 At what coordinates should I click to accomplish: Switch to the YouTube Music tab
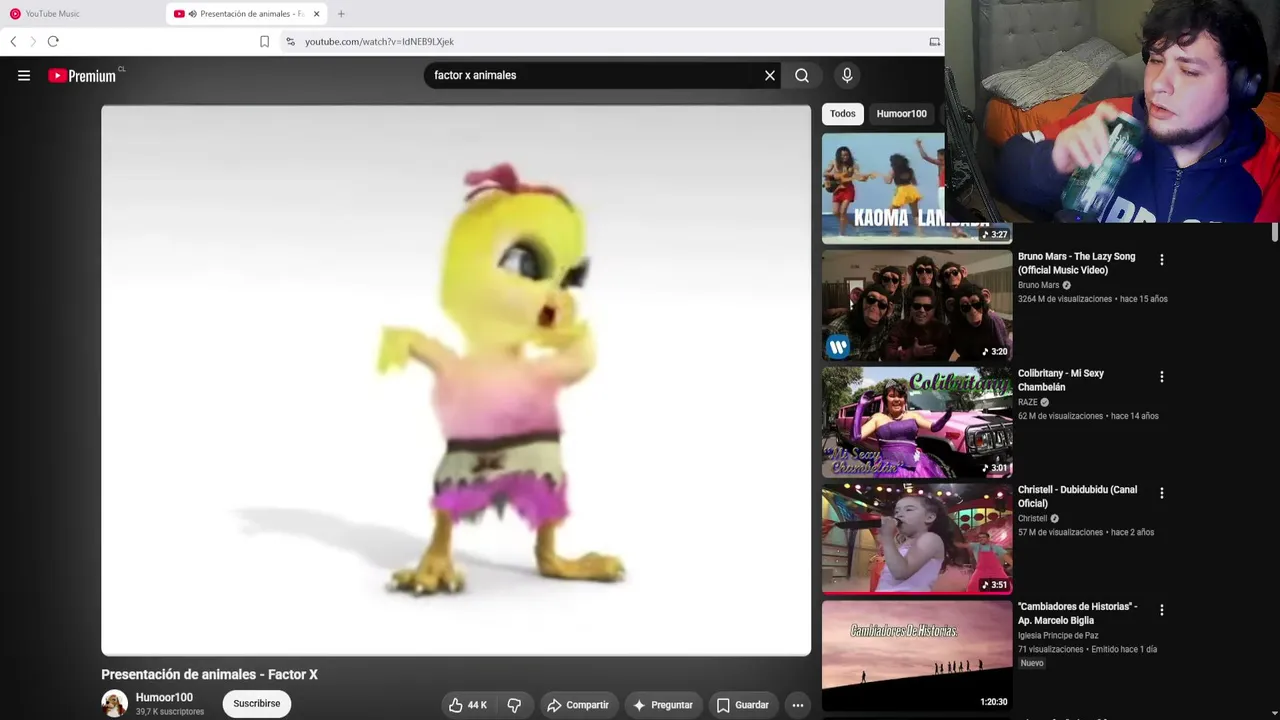coord(82,14)
